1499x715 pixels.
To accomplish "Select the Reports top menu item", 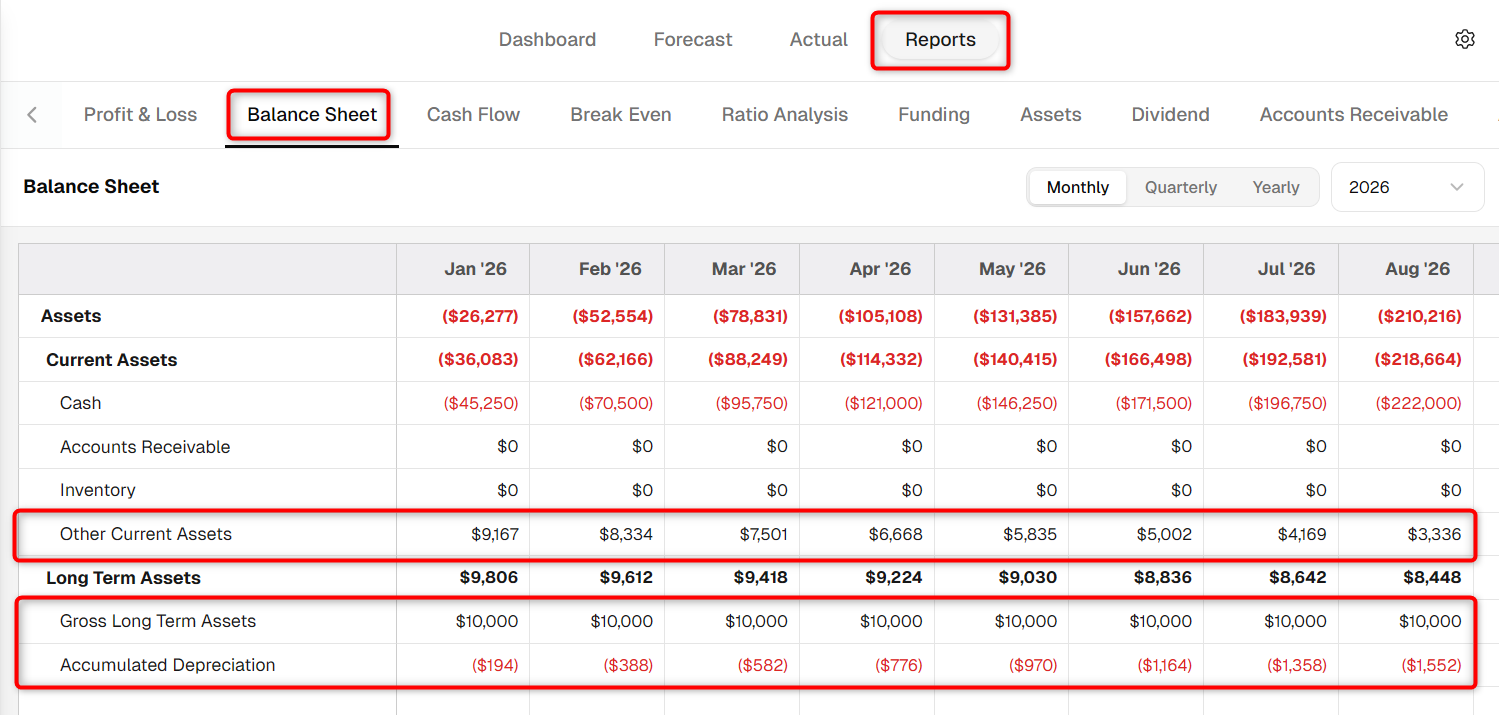I will point(940,40).
